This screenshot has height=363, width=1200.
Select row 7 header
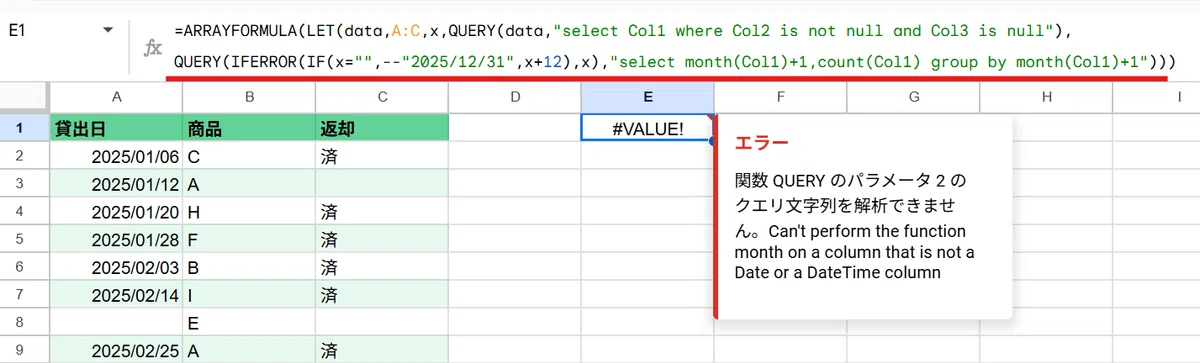coord(24,296)
